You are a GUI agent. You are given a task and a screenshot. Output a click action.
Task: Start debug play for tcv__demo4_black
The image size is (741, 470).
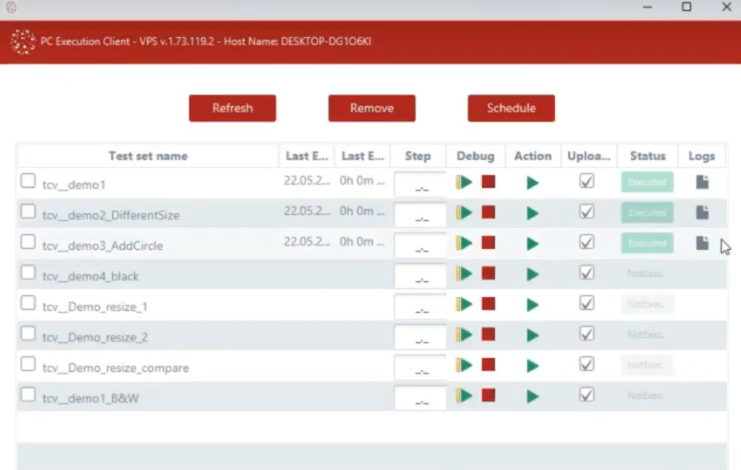click(x=465, y=274)
